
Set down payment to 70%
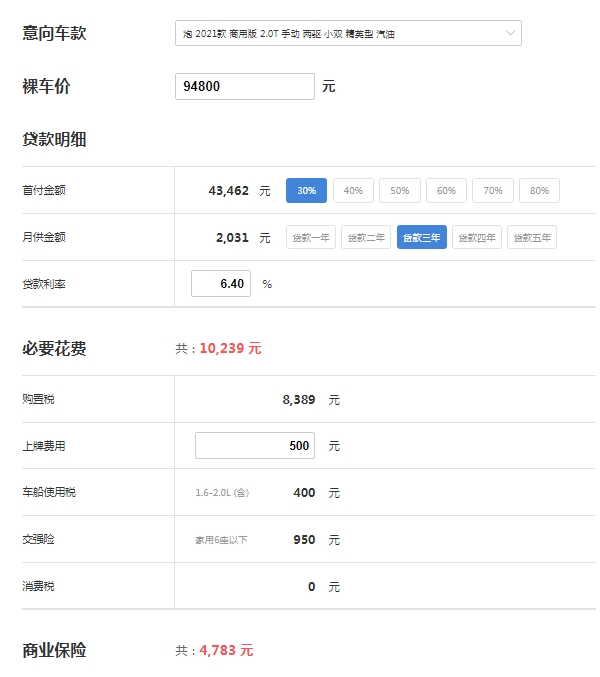point(493,190)
